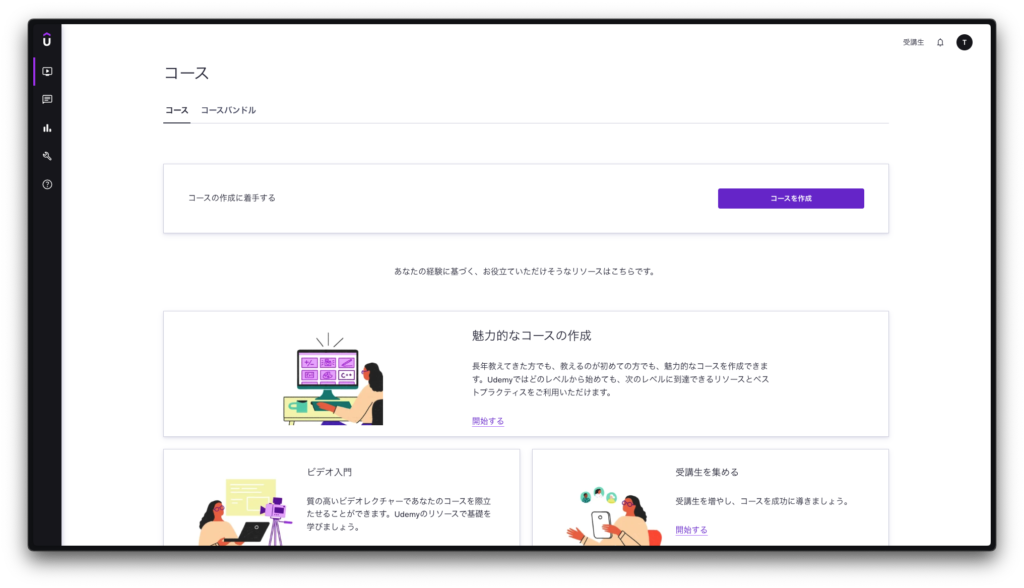Open the Courses section from the sidebar video icon
The width and height of the screenshot is (1024, 588).
click(x=47, y=71)
